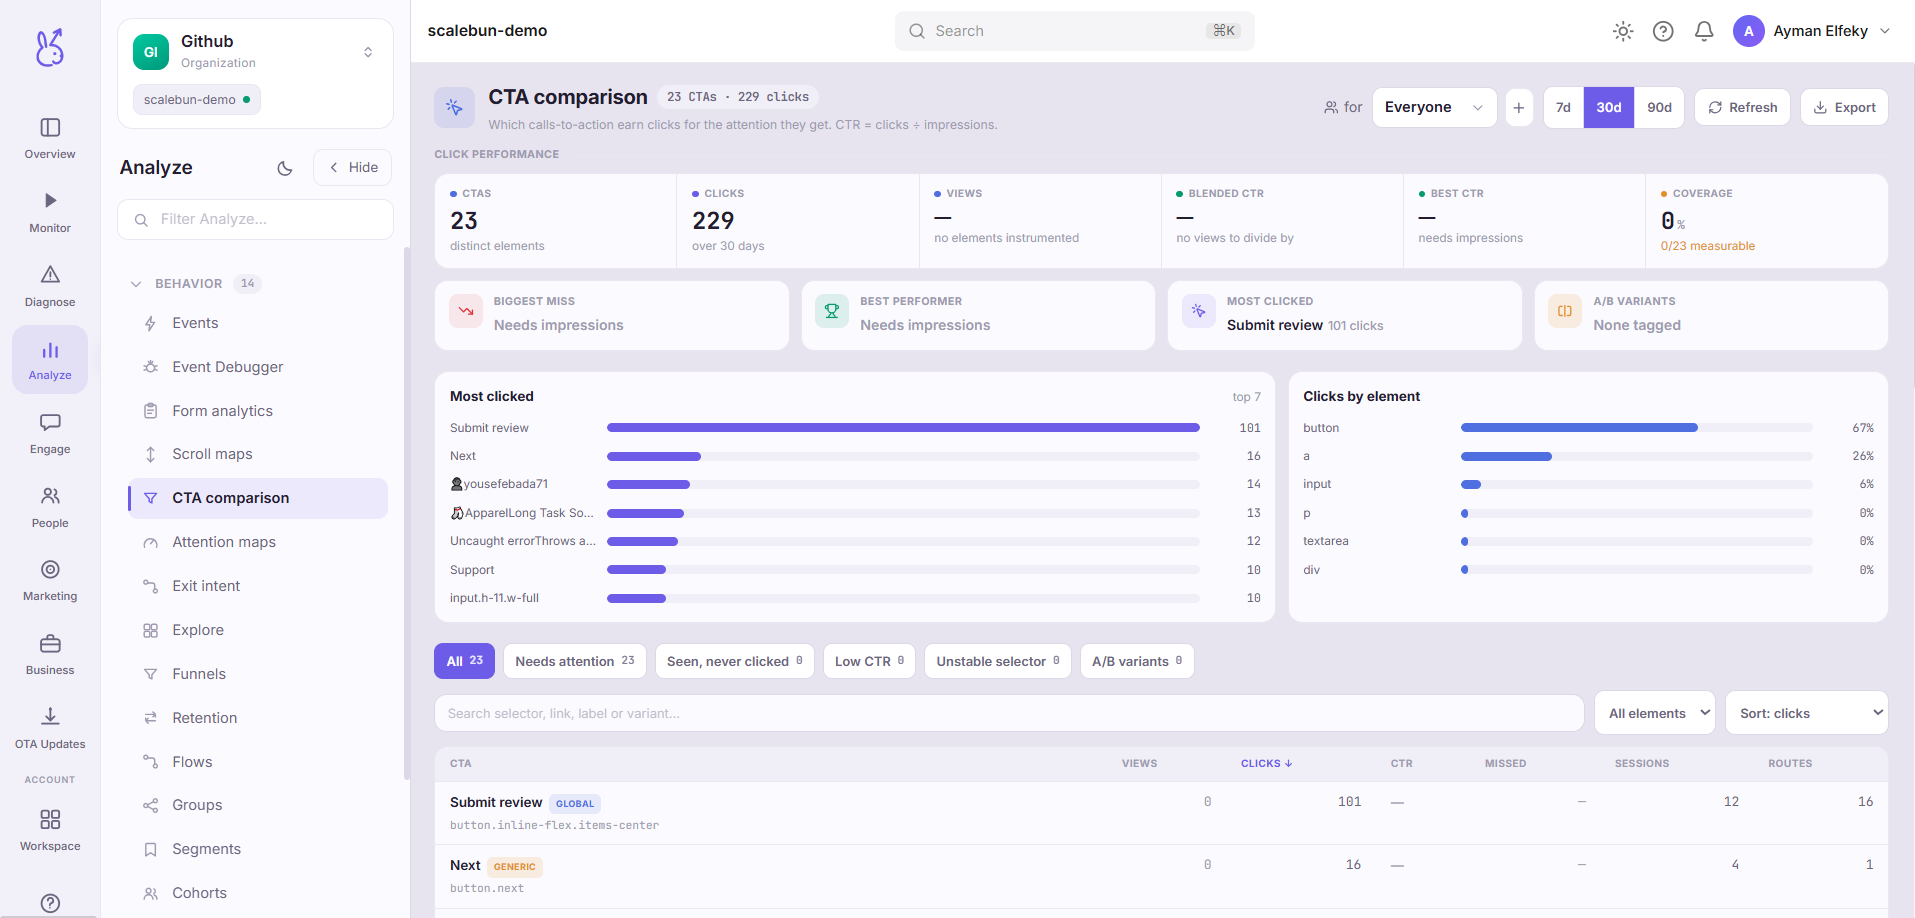The image size is (1915, 918).
Task: Click the Export button
Action: pyautogui.click(x=1844, y=107)
